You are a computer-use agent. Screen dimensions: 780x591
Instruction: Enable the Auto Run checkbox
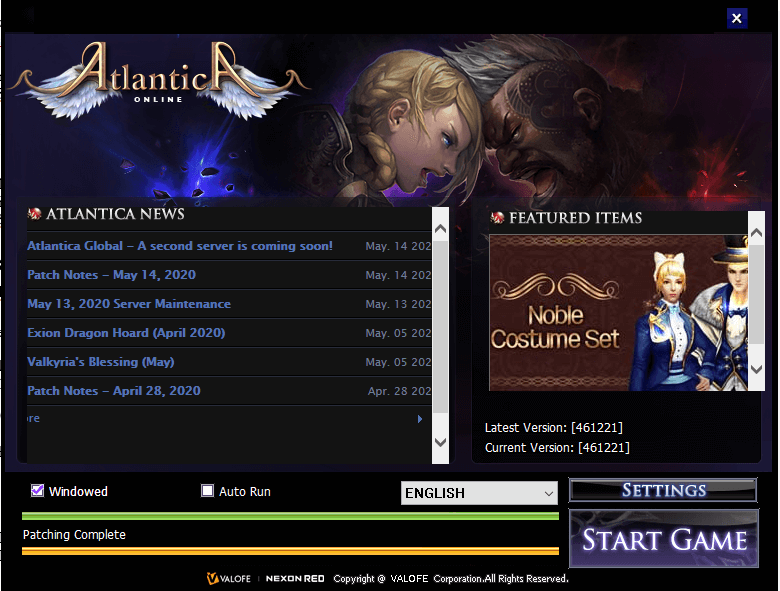(207, 491)
